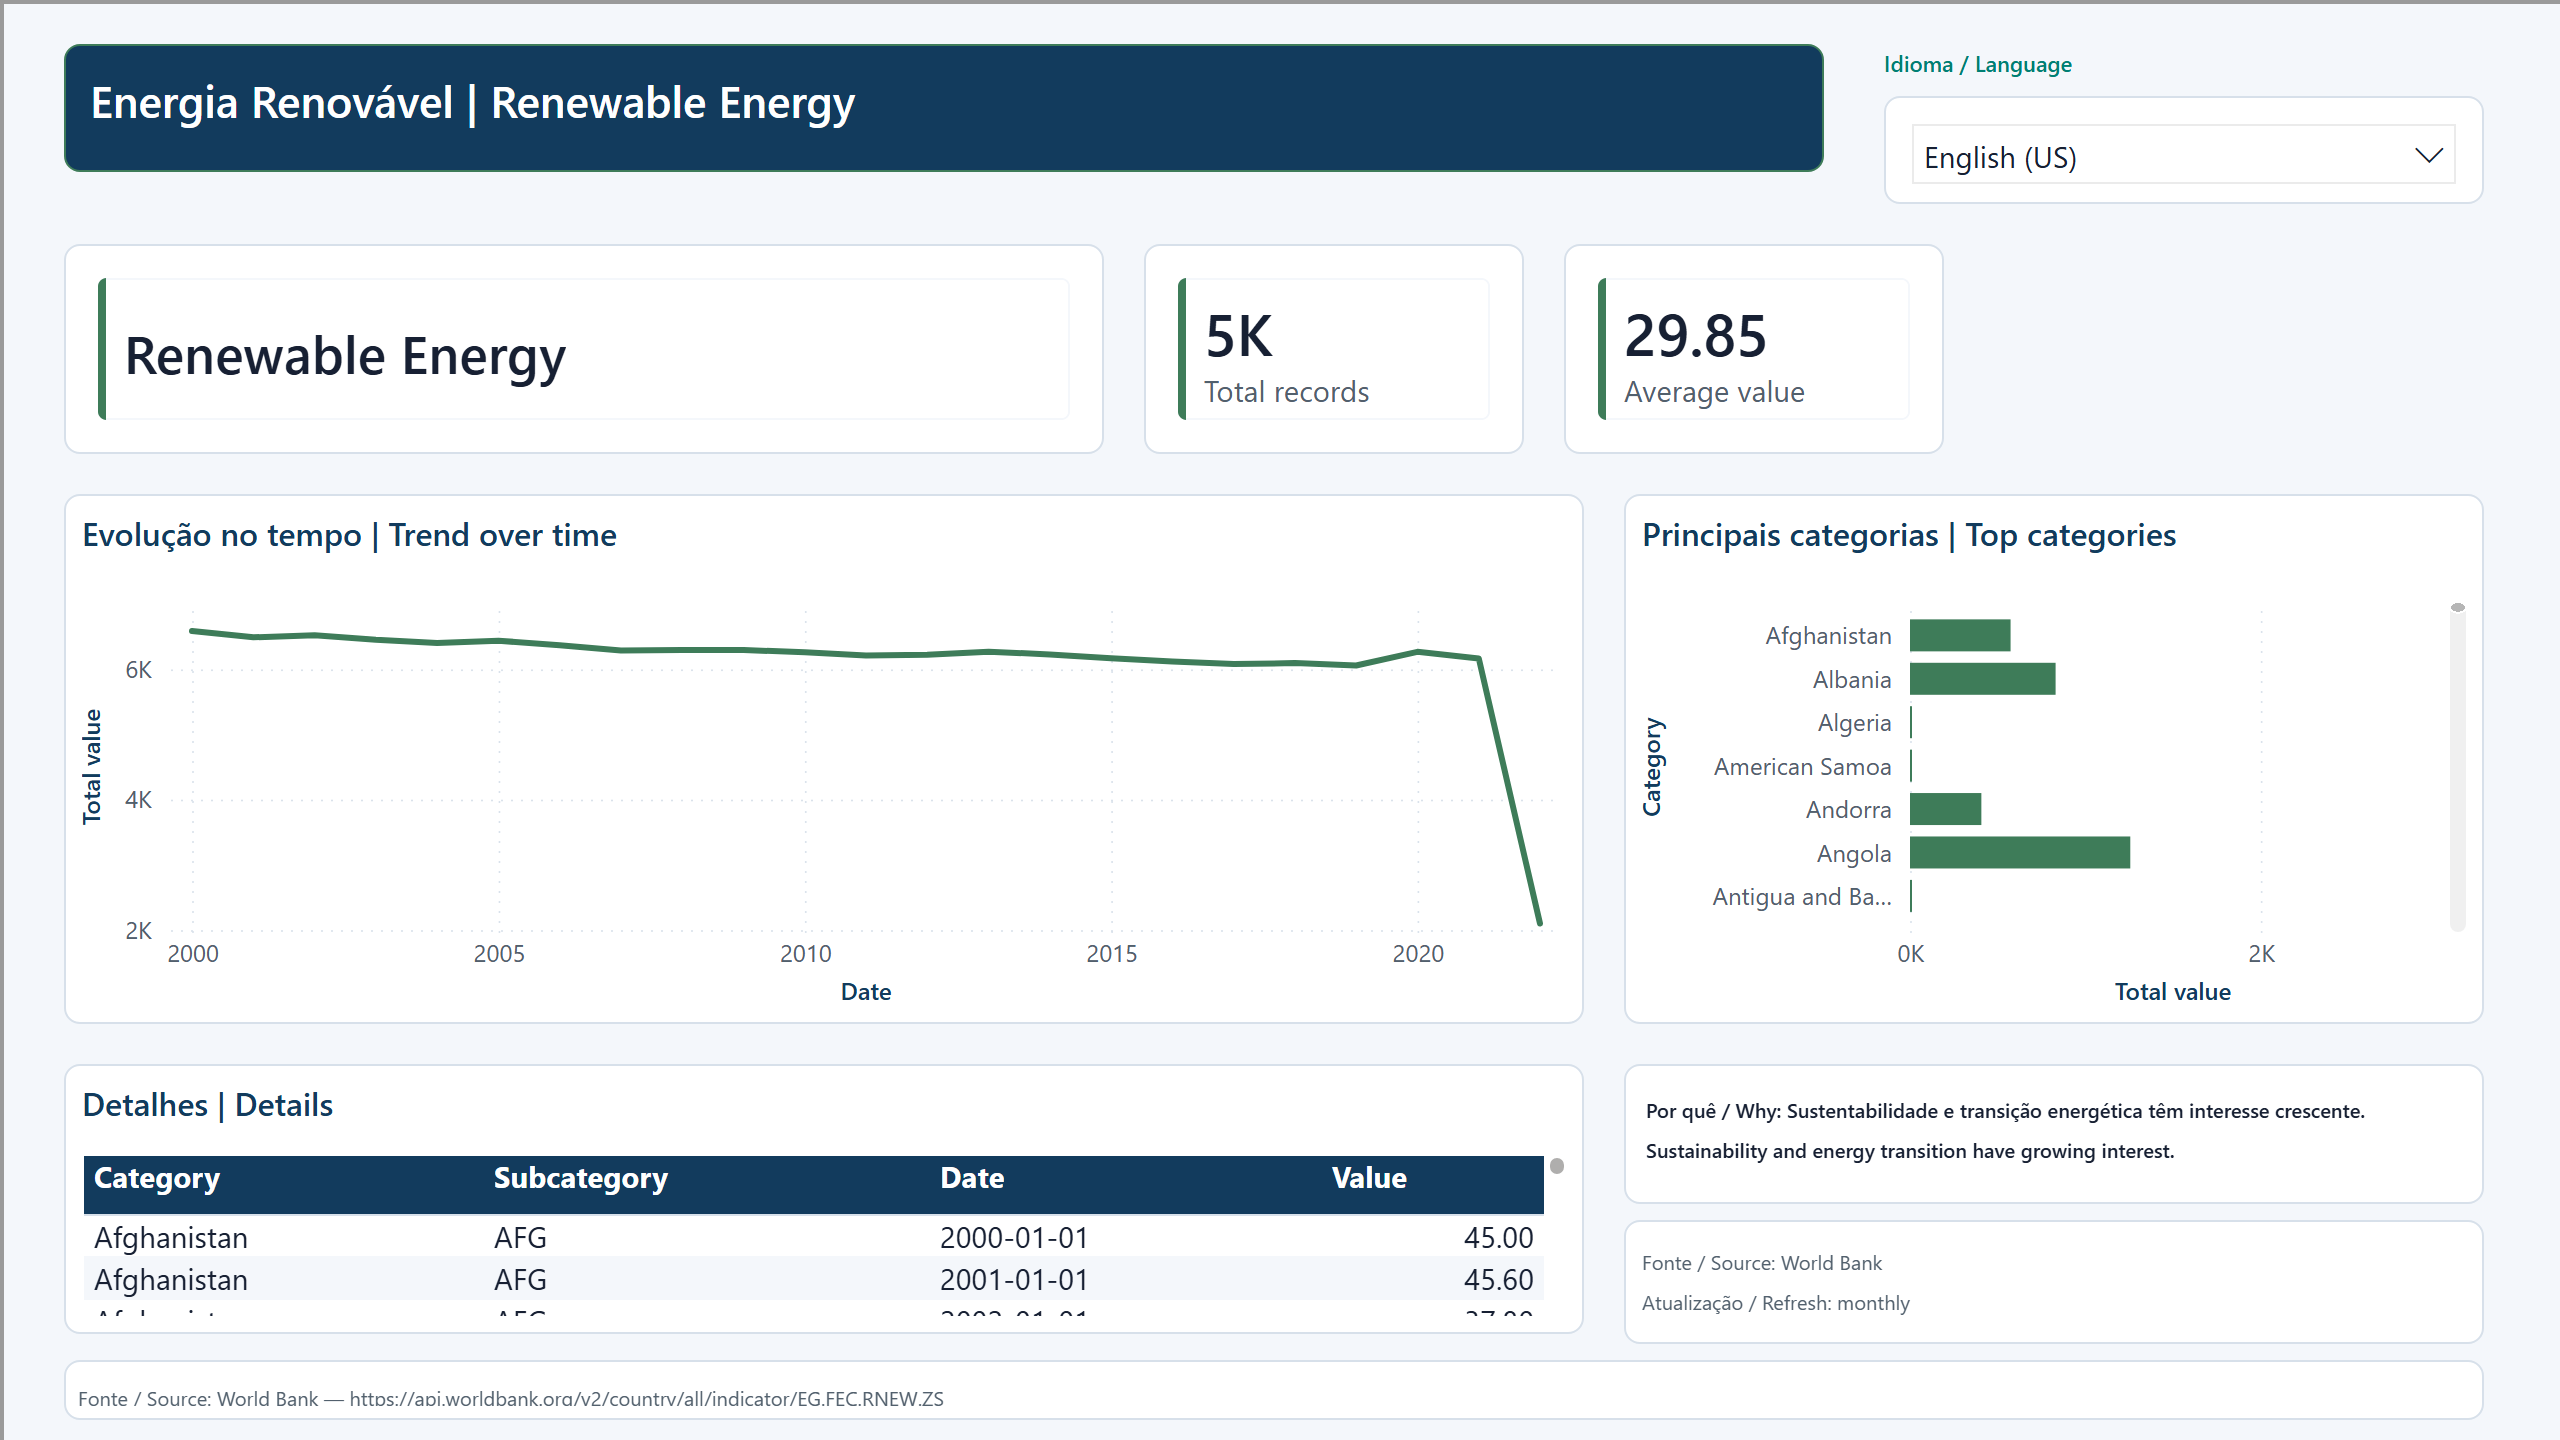Viewport: 2560px width, 1440px height.
Task: Sort table by the Value column header
Action: tap(1369, 1178)
